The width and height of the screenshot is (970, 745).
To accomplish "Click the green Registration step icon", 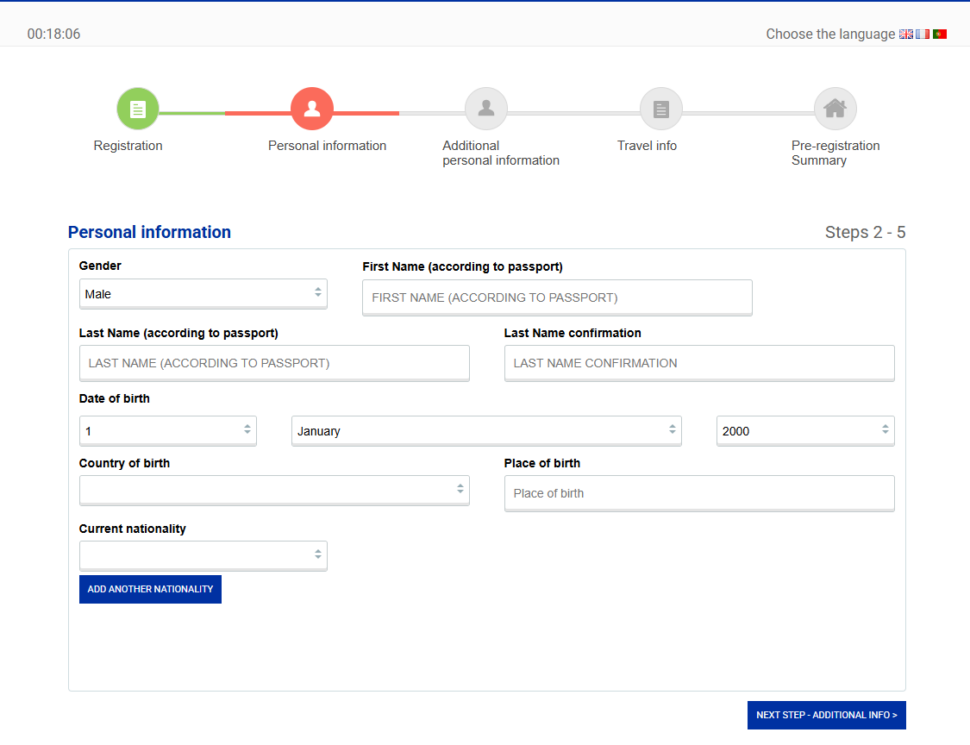I will point(138,109).
